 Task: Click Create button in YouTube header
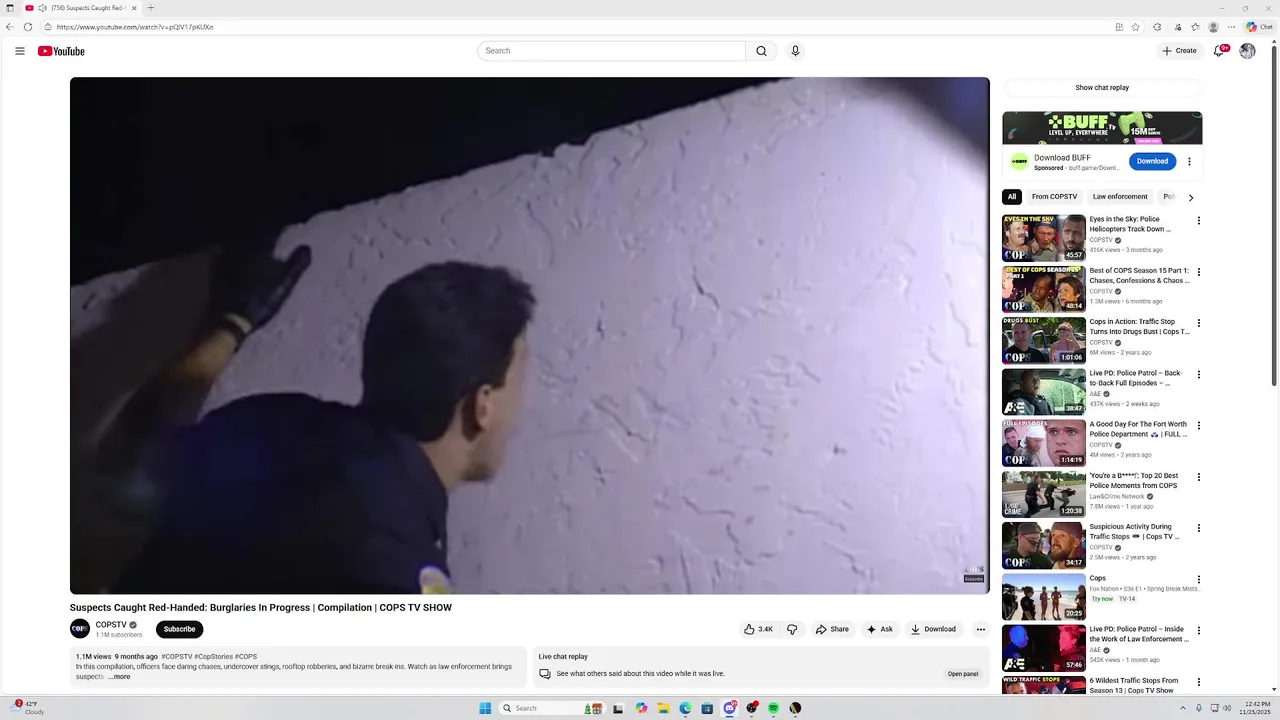[x=1179, y=51]
